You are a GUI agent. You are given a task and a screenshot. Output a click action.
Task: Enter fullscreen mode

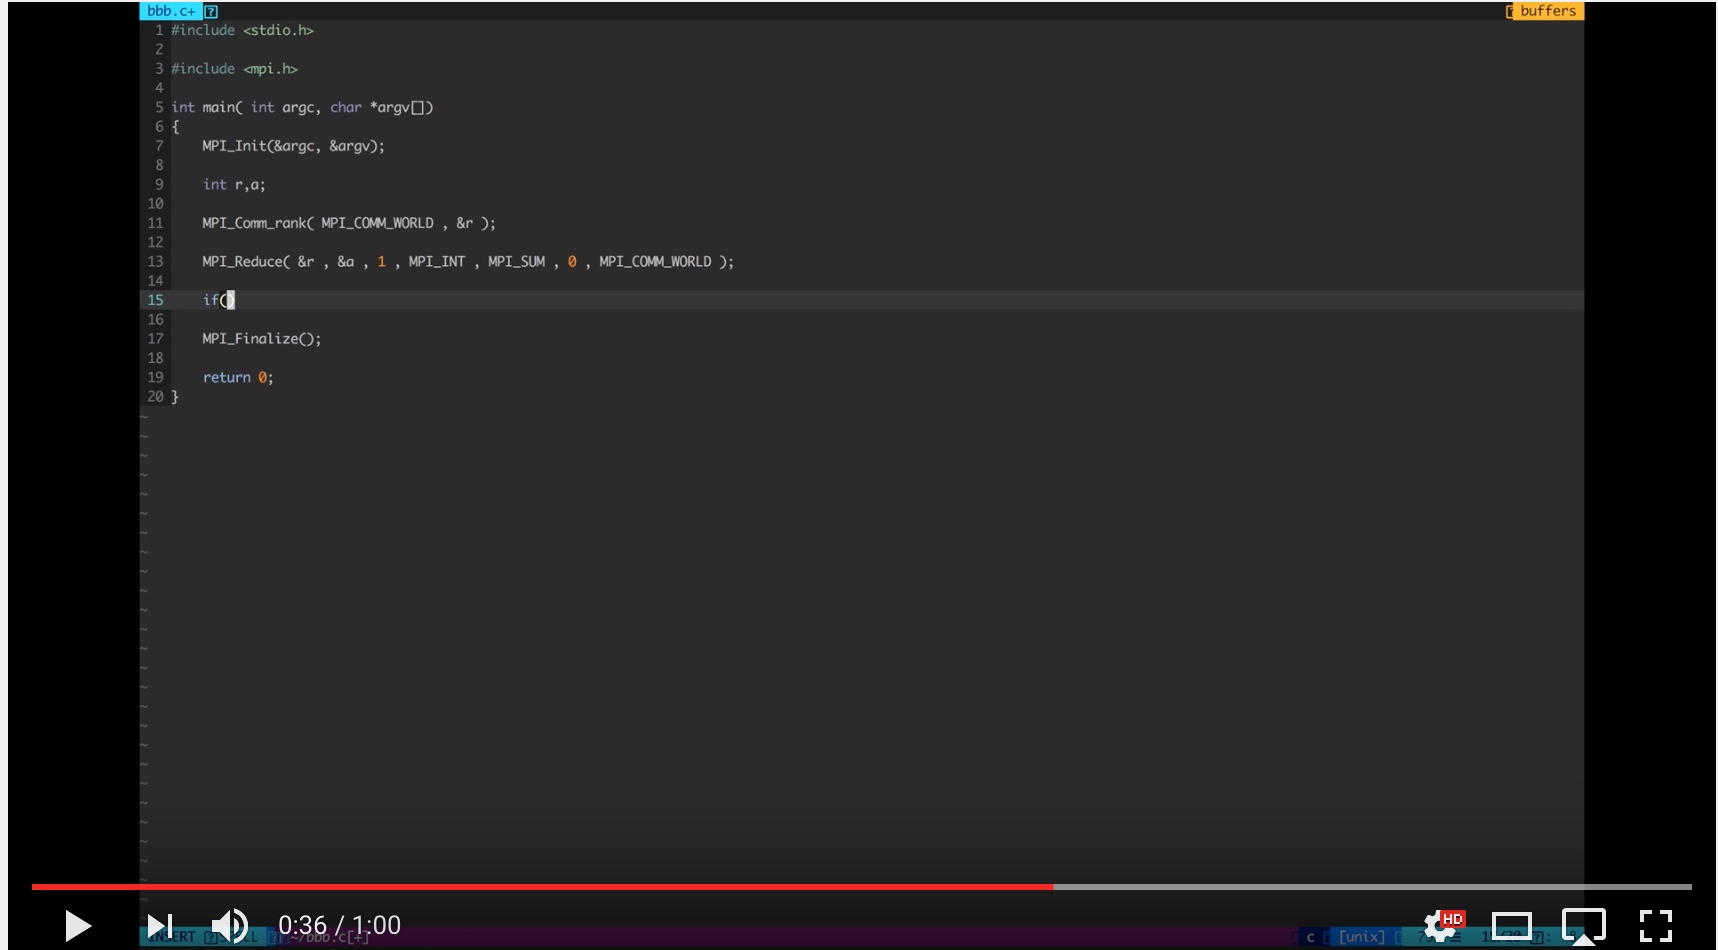point(1656,926)
